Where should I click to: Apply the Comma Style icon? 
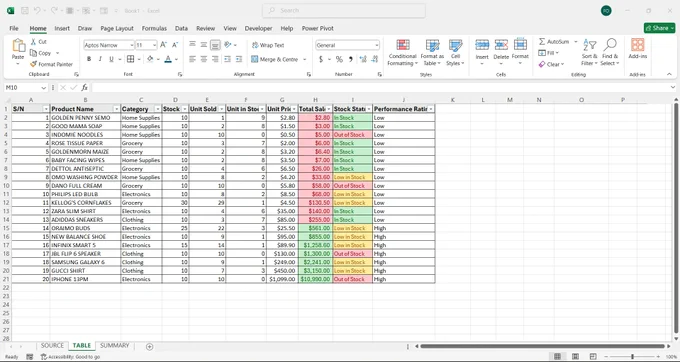click(x=350, y=59)
